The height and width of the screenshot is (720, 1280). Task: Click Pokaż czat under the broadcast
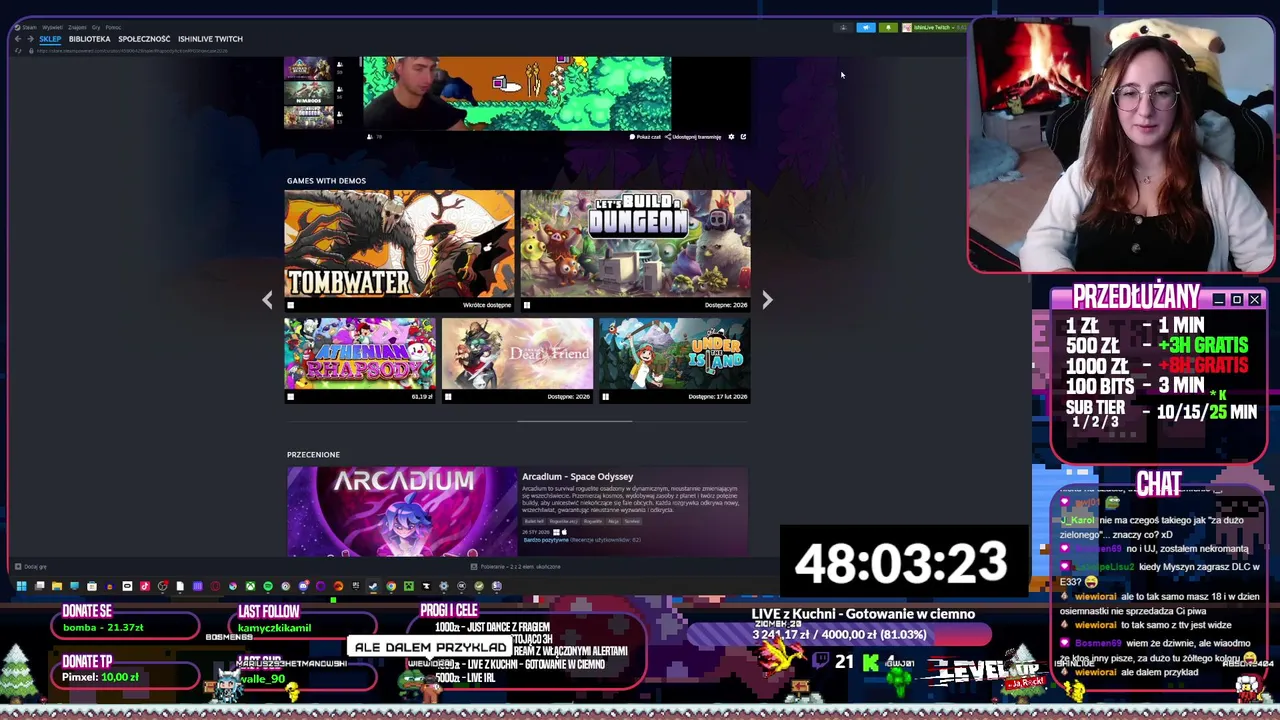pos(646,137)
